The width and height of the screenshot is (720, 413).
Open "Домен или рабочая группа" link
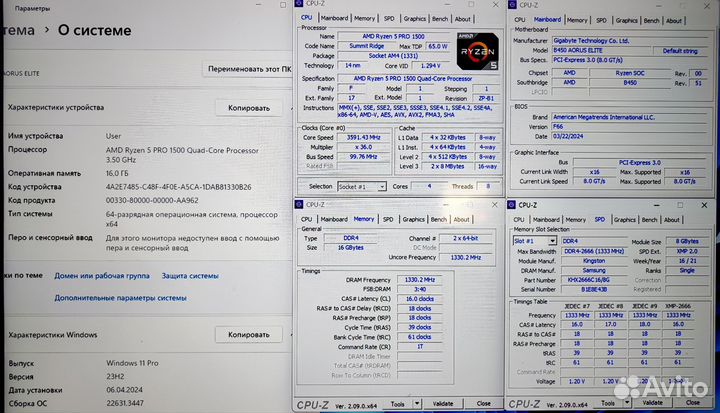pyautogui.click(x=102, y=276)
